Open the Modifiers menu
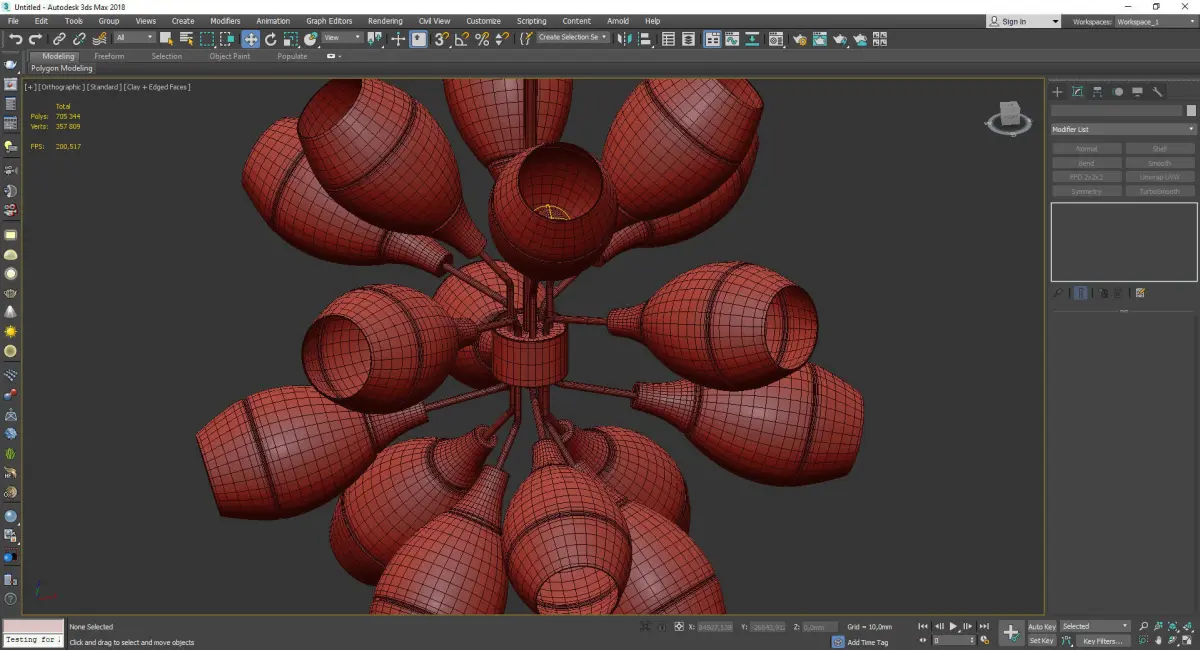Image resolution: width=1200 pixels, height=650 pixels. [225, 21]
